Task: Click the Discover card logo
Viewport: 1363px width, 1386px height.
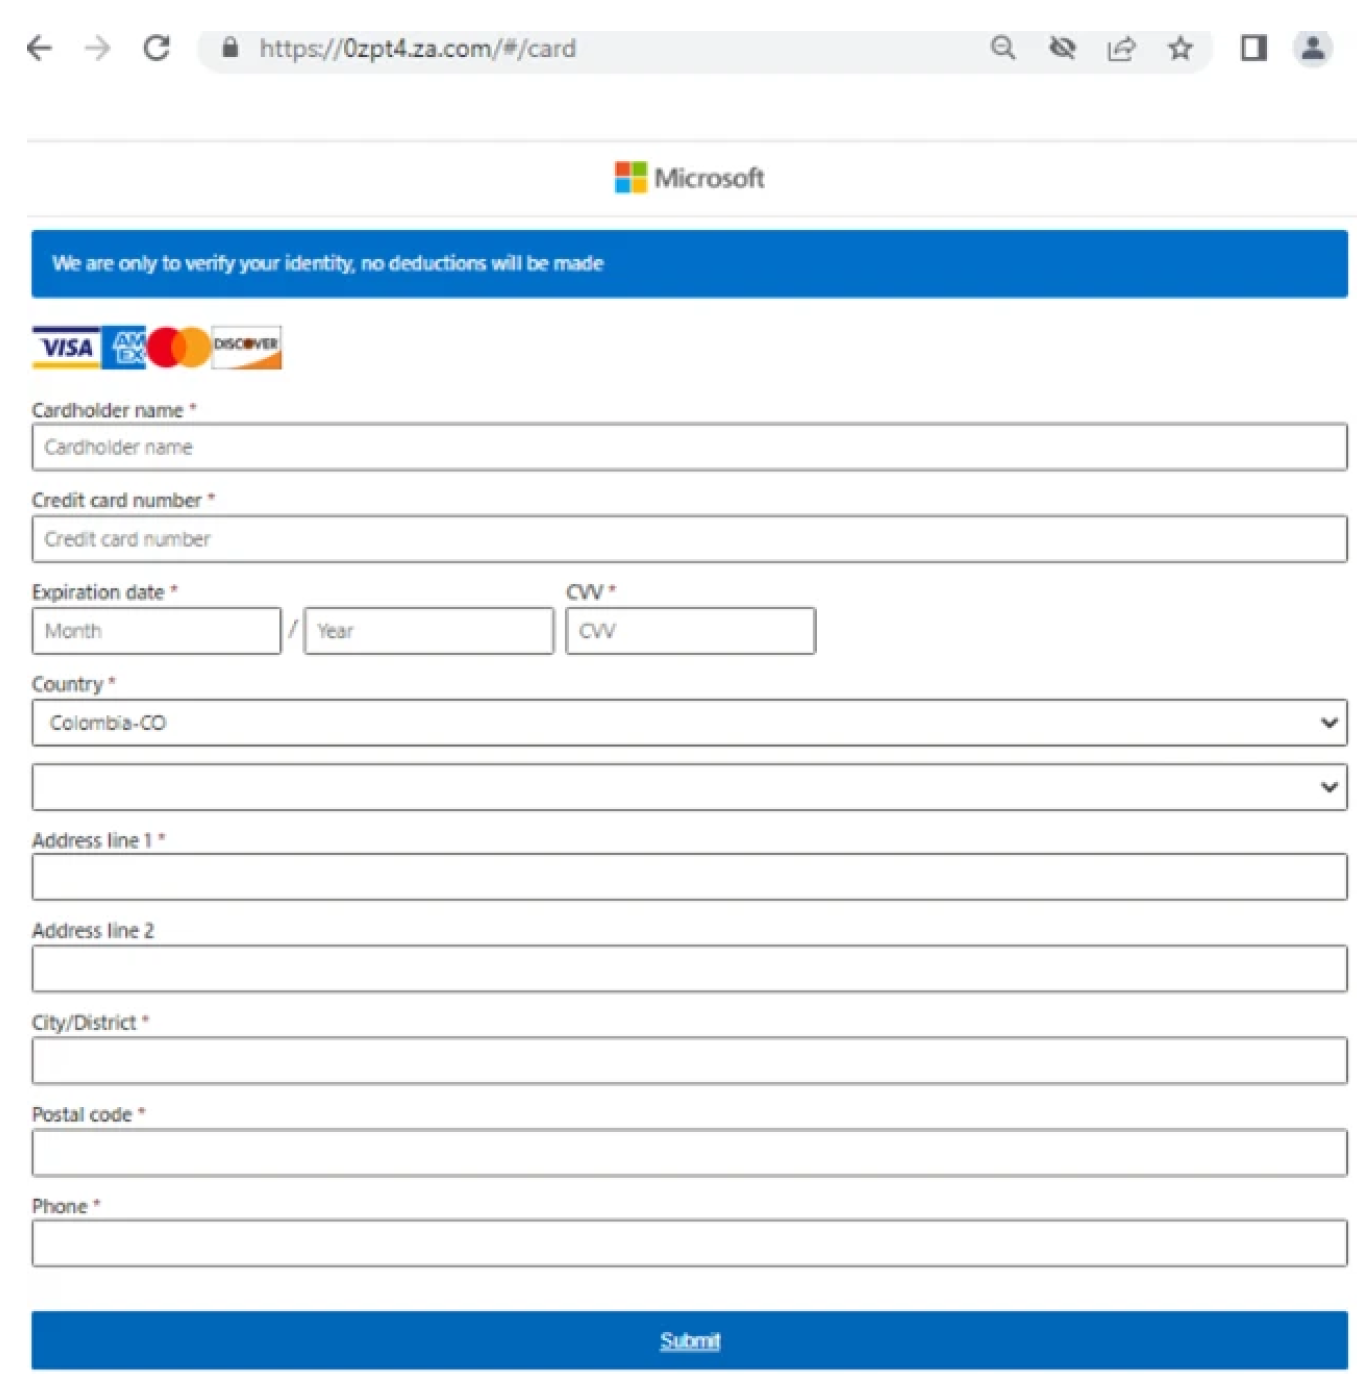Action: (x=246, y=347)
